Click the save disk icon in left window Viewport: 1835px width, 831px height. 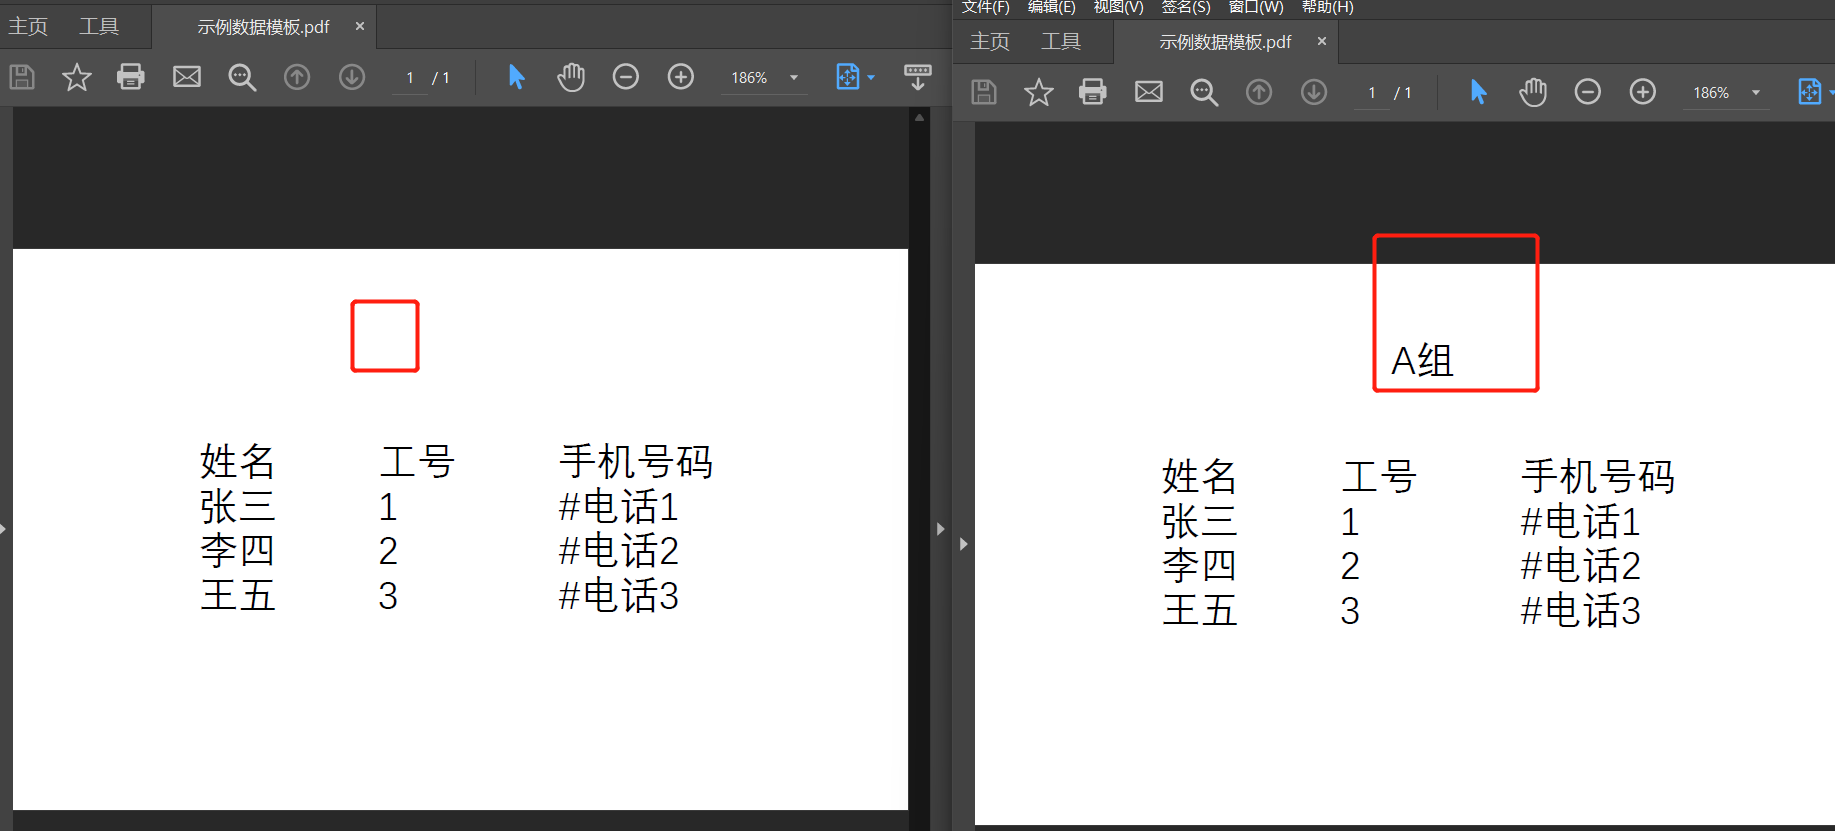point(22,77)
